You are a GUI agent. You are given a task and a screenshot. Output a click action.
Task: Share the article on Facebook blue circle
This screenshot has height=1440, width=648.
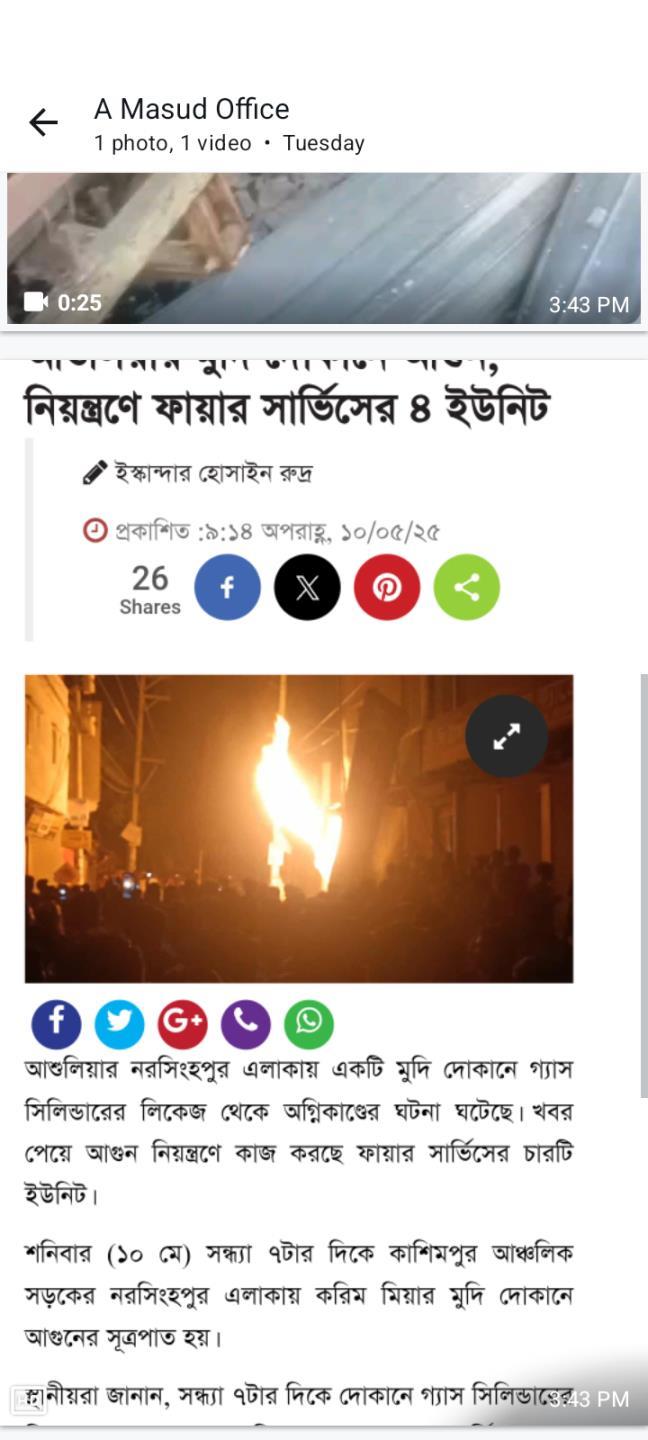(x=227, y=587)
